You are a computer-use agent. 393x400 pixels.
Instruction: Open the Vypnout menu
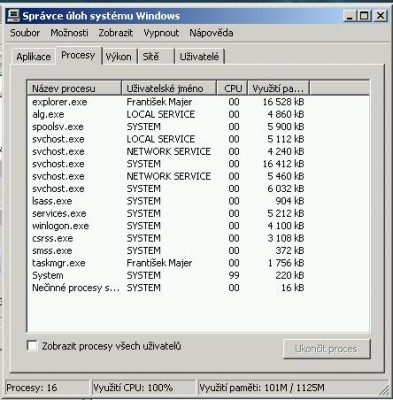pyautogui.click(x=161, y=33)
